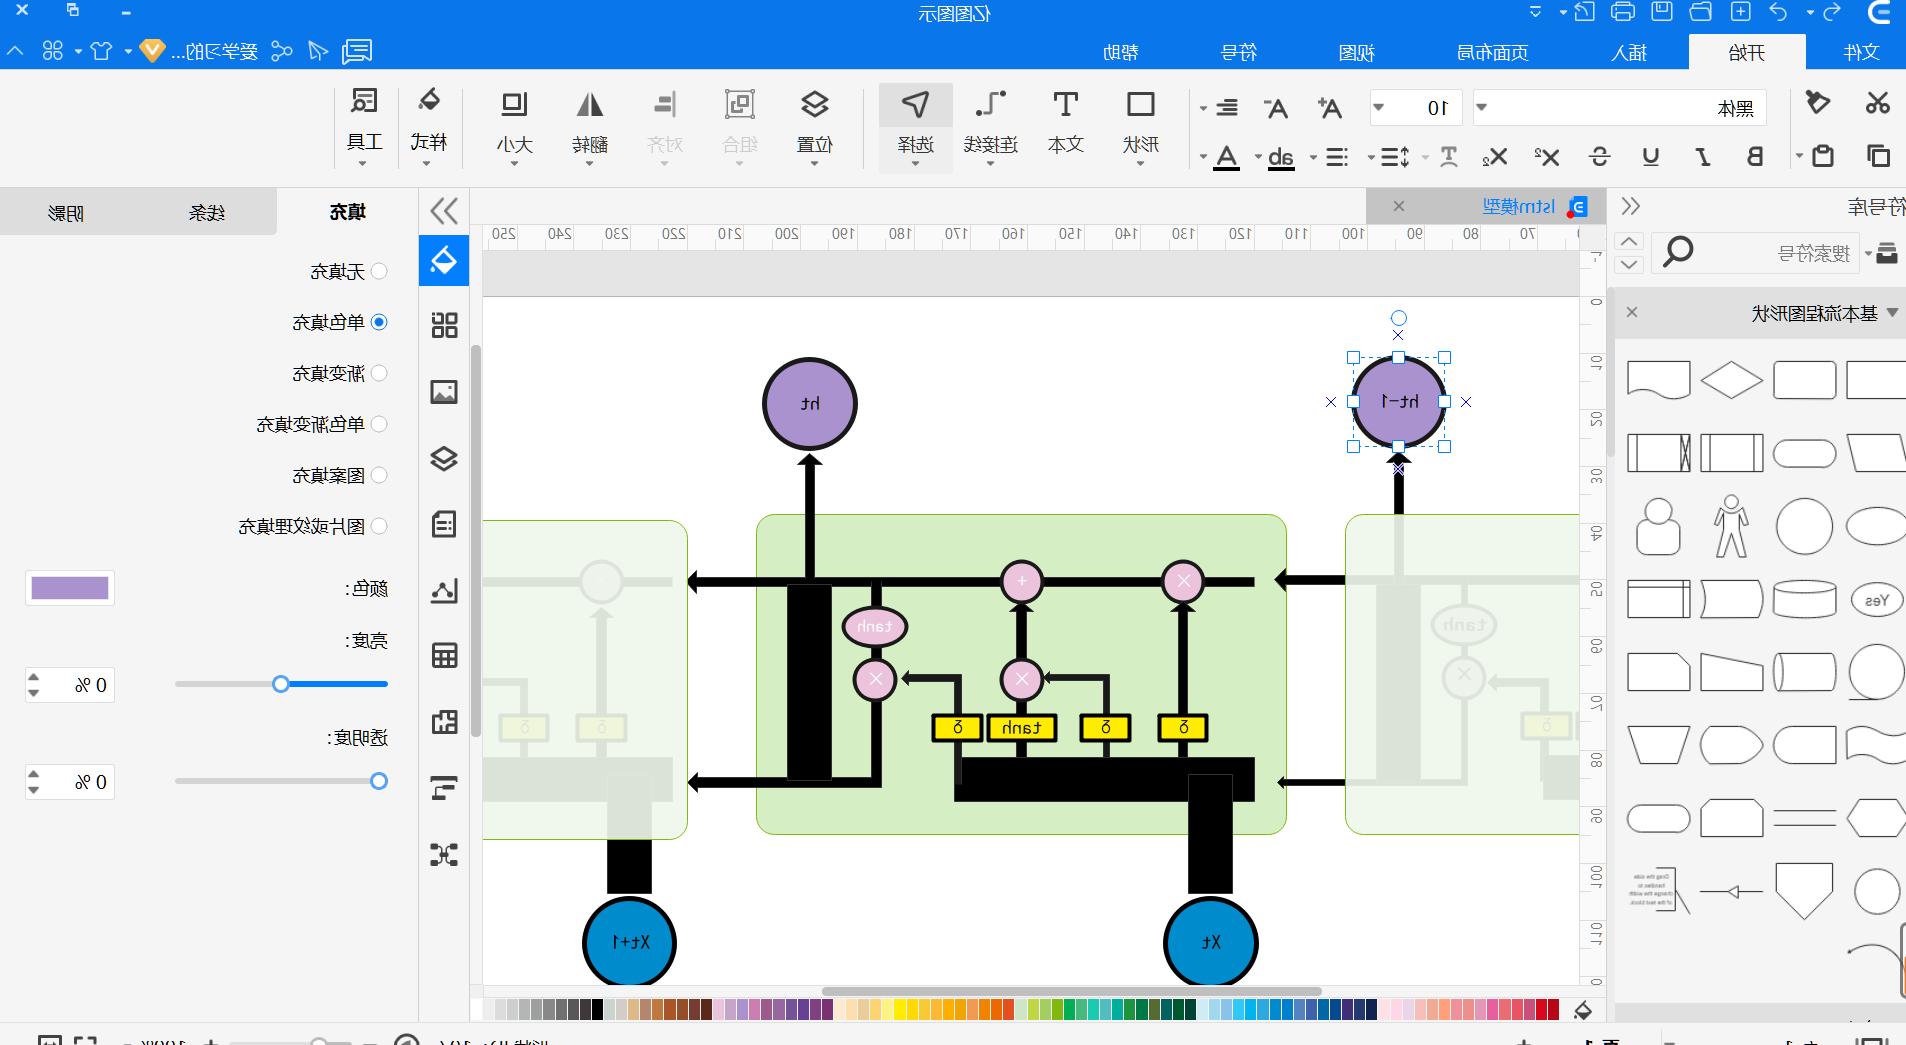Collapse the Basic Flowchart Shapes (基本流程图形状) section

point(1892,313)
